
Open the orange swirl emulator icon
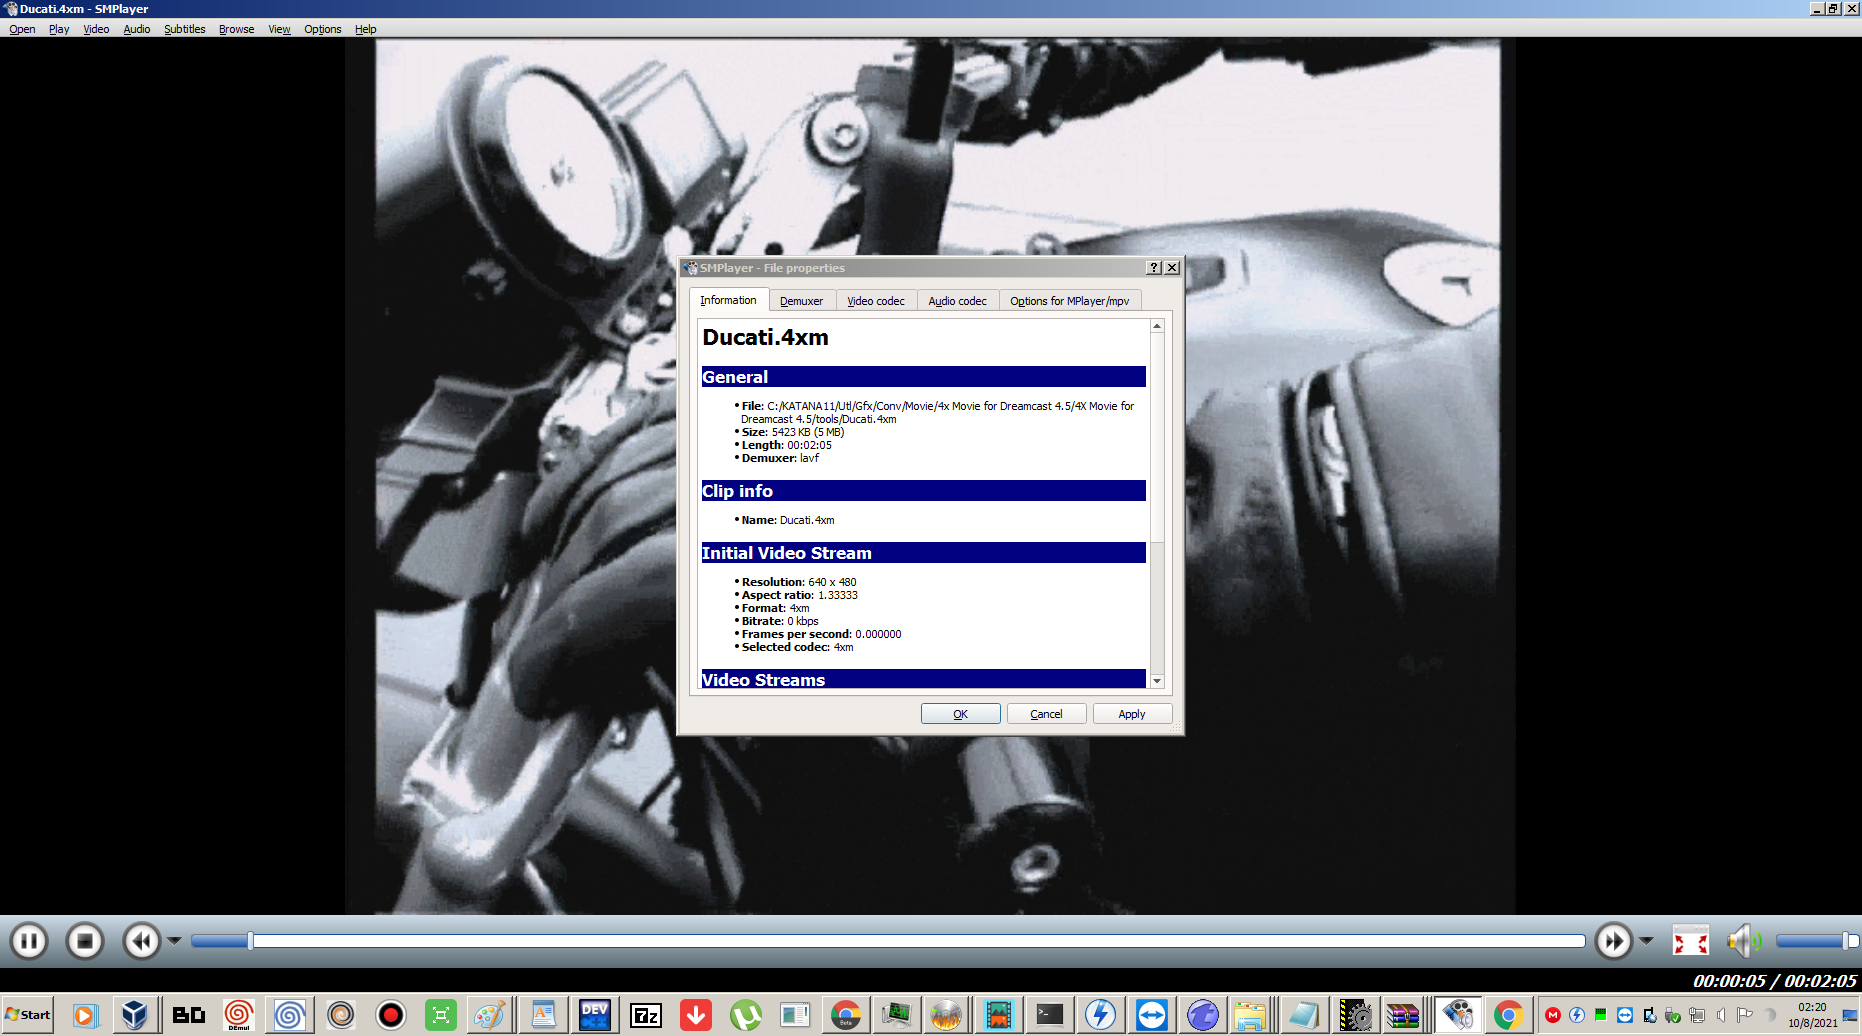pos(340,1016)
